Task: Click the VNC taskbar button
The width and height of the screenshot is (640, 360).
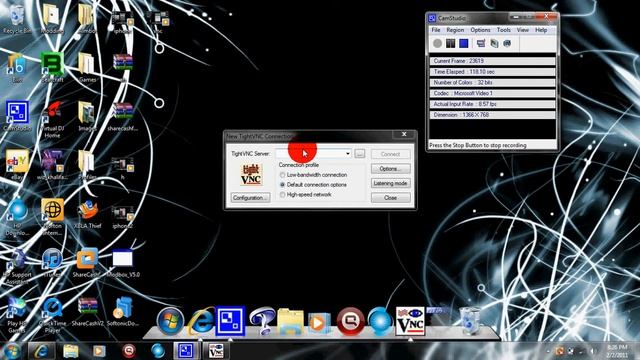Action: click(216, 351)
